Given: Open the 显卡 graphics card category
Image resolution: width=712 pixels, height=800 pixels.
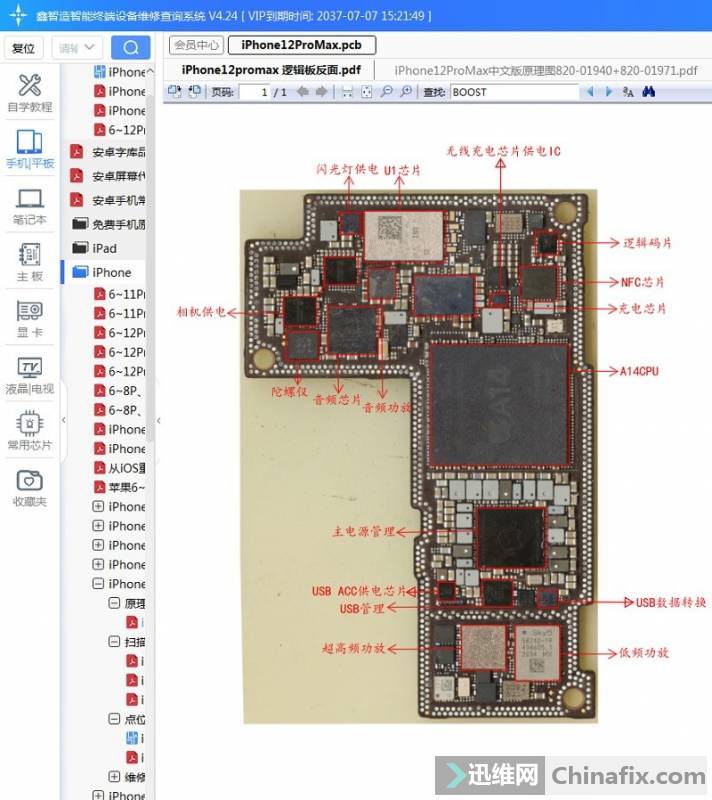Looking at the screenshot, I should pyautogui.click(x=30, y=318).
